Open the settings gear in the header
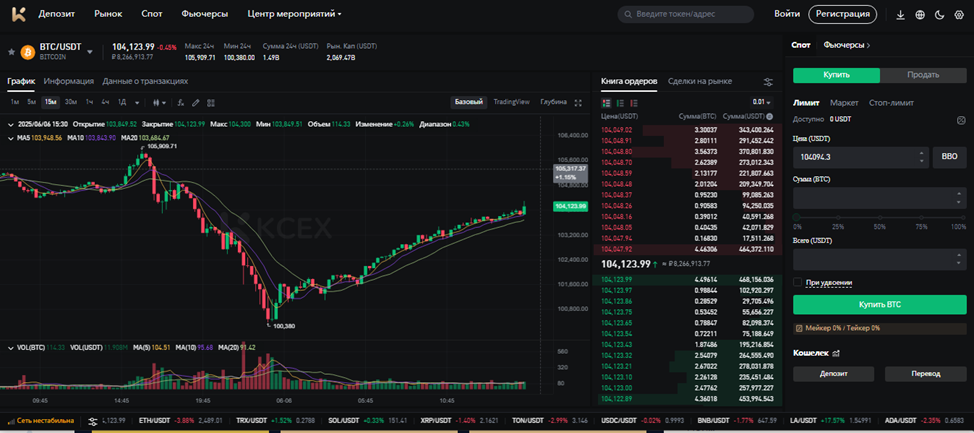The width and height of the screenshot is (974, 433). (x=958, y=14)
